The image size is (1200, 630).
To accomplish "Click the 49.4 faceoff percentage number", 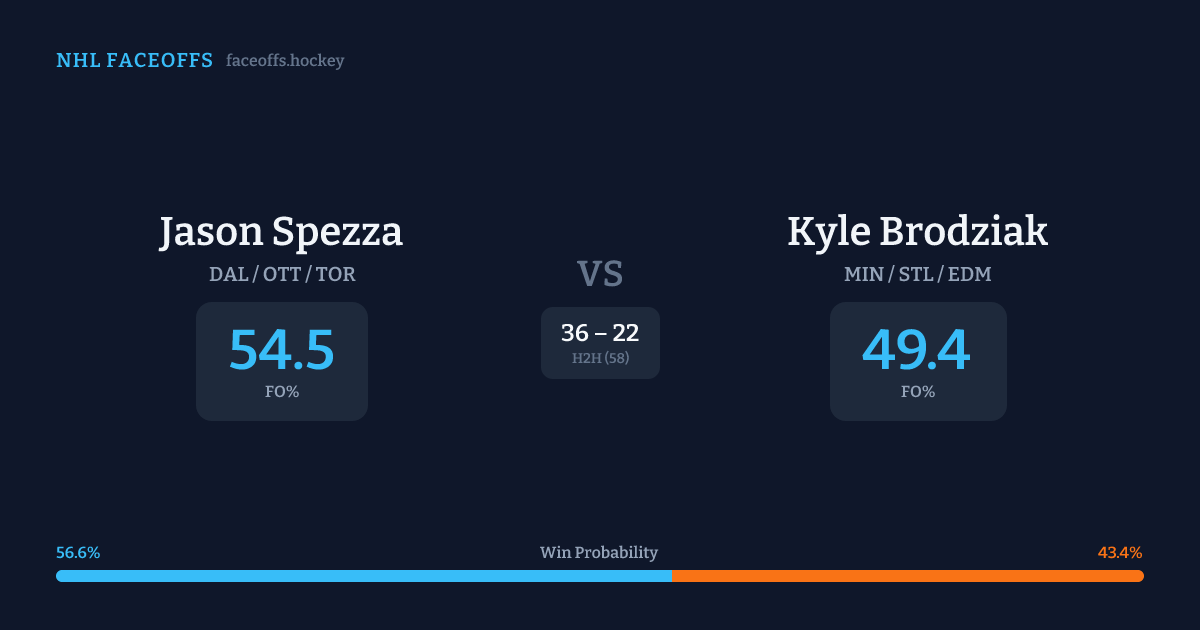I will point(917,350).
